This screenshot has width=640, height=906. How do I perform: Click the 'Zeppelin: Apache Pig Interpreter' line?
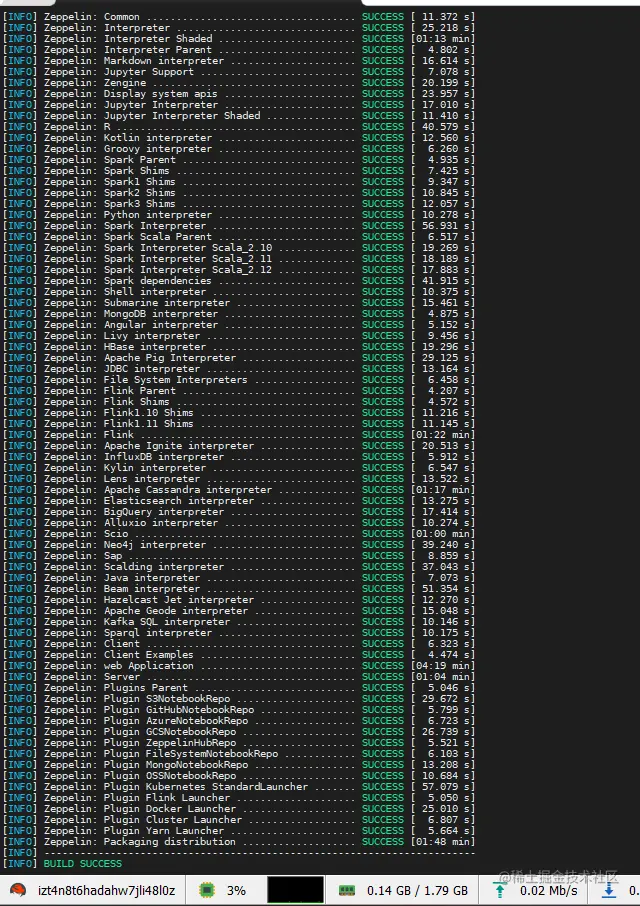[x=239, y=358]
